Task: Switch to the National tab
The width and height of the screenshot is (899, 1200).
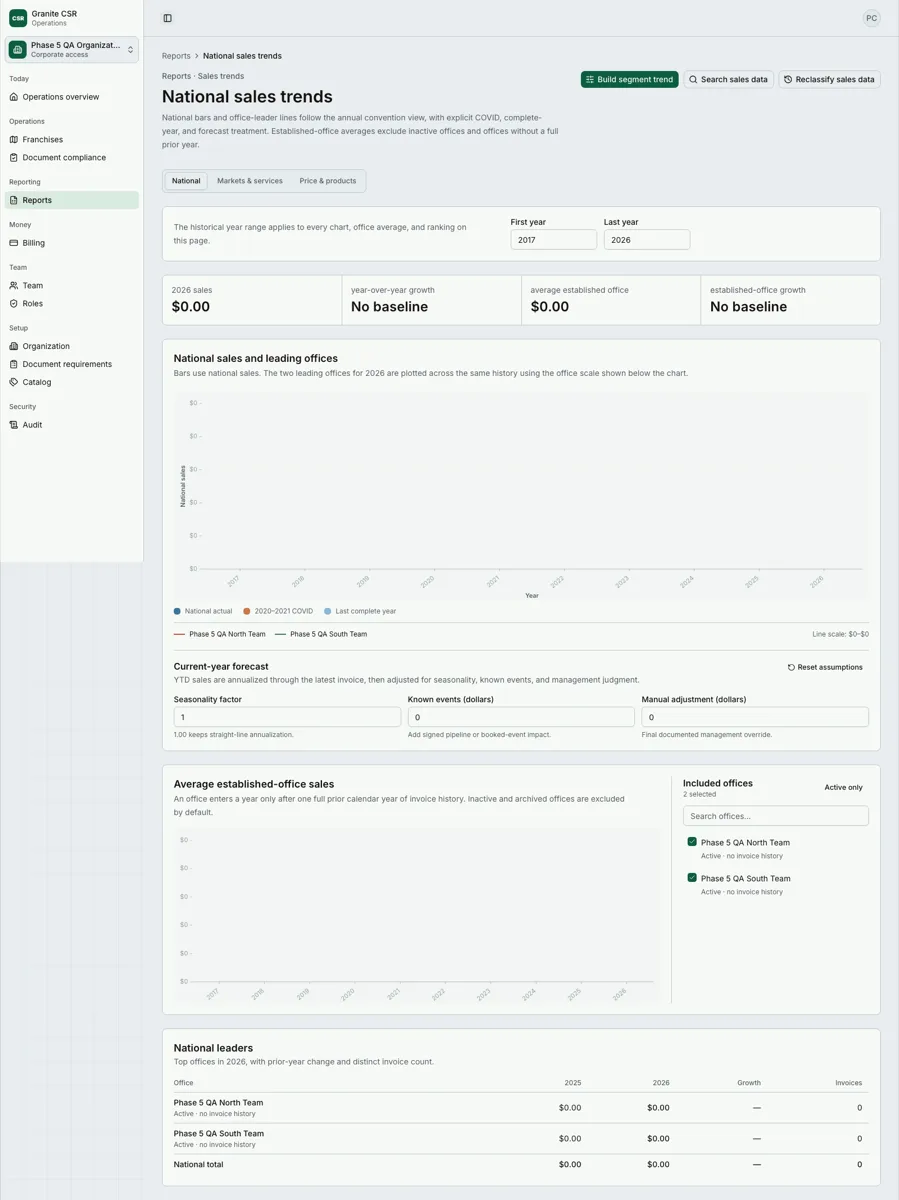Action: pyautogui.click(x=186, y=181)
